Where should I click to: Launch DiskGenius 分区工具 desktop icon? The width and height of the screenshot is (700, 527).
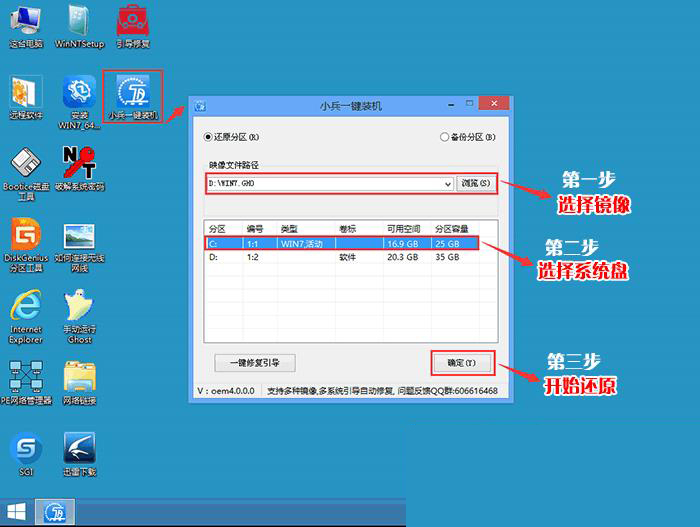(26, 245)
